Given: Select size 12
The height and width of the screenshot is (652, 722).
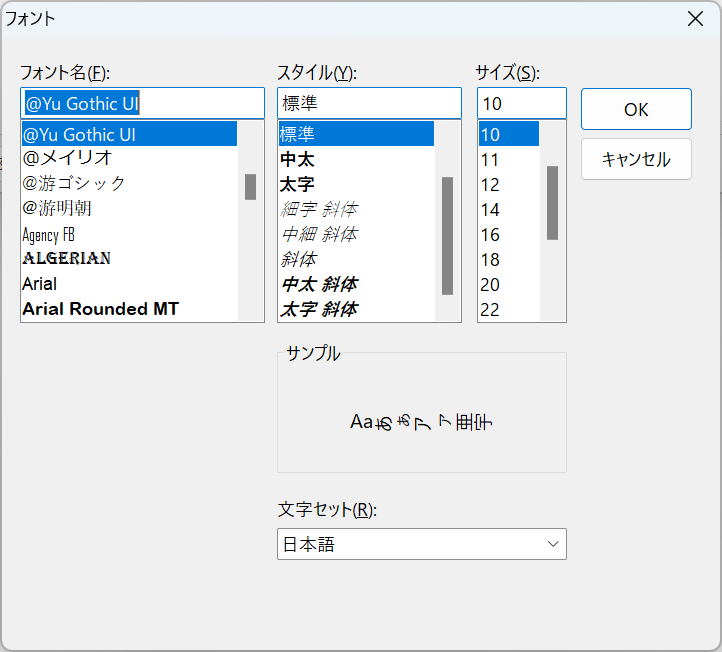Looking at the screenshot, I should point(509,185).
